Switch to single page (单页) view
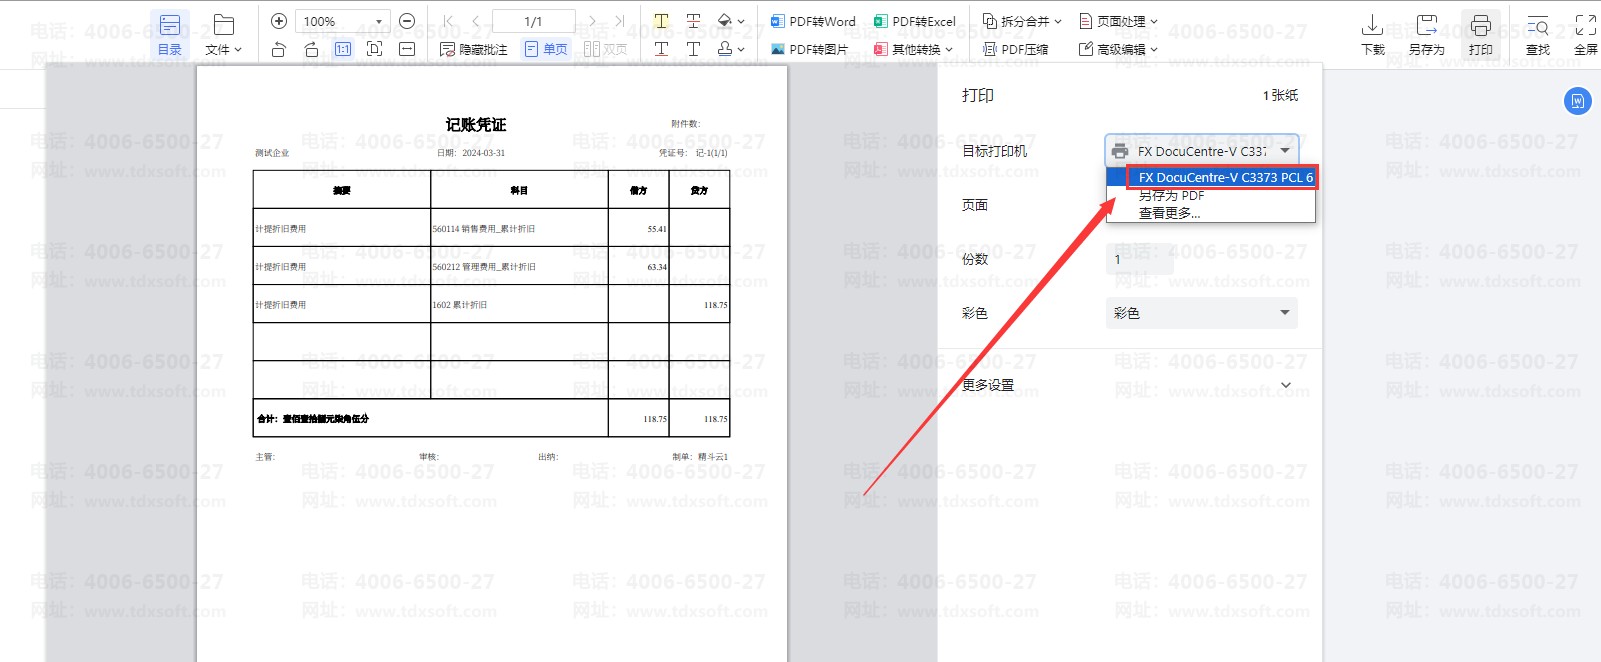This screenshot has height=662, width=1601. [x=546, y=49]
